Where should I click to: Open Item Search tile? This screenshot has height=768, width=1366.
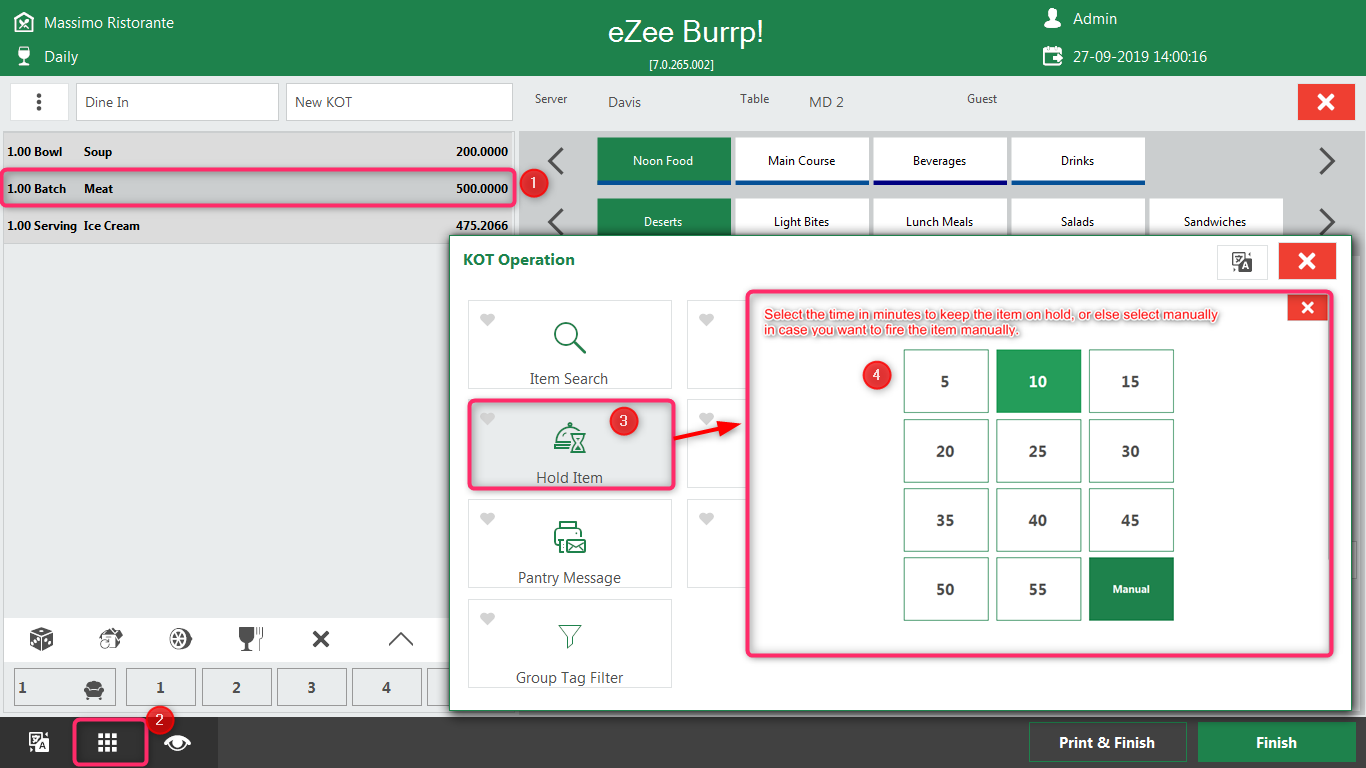pos(570,344)
